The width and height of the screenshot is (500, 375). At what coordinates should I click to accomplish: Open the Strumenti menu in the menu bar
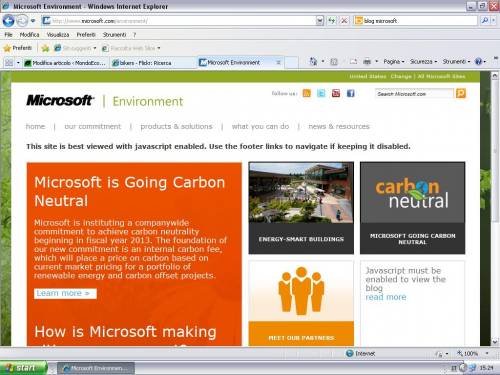114,35
